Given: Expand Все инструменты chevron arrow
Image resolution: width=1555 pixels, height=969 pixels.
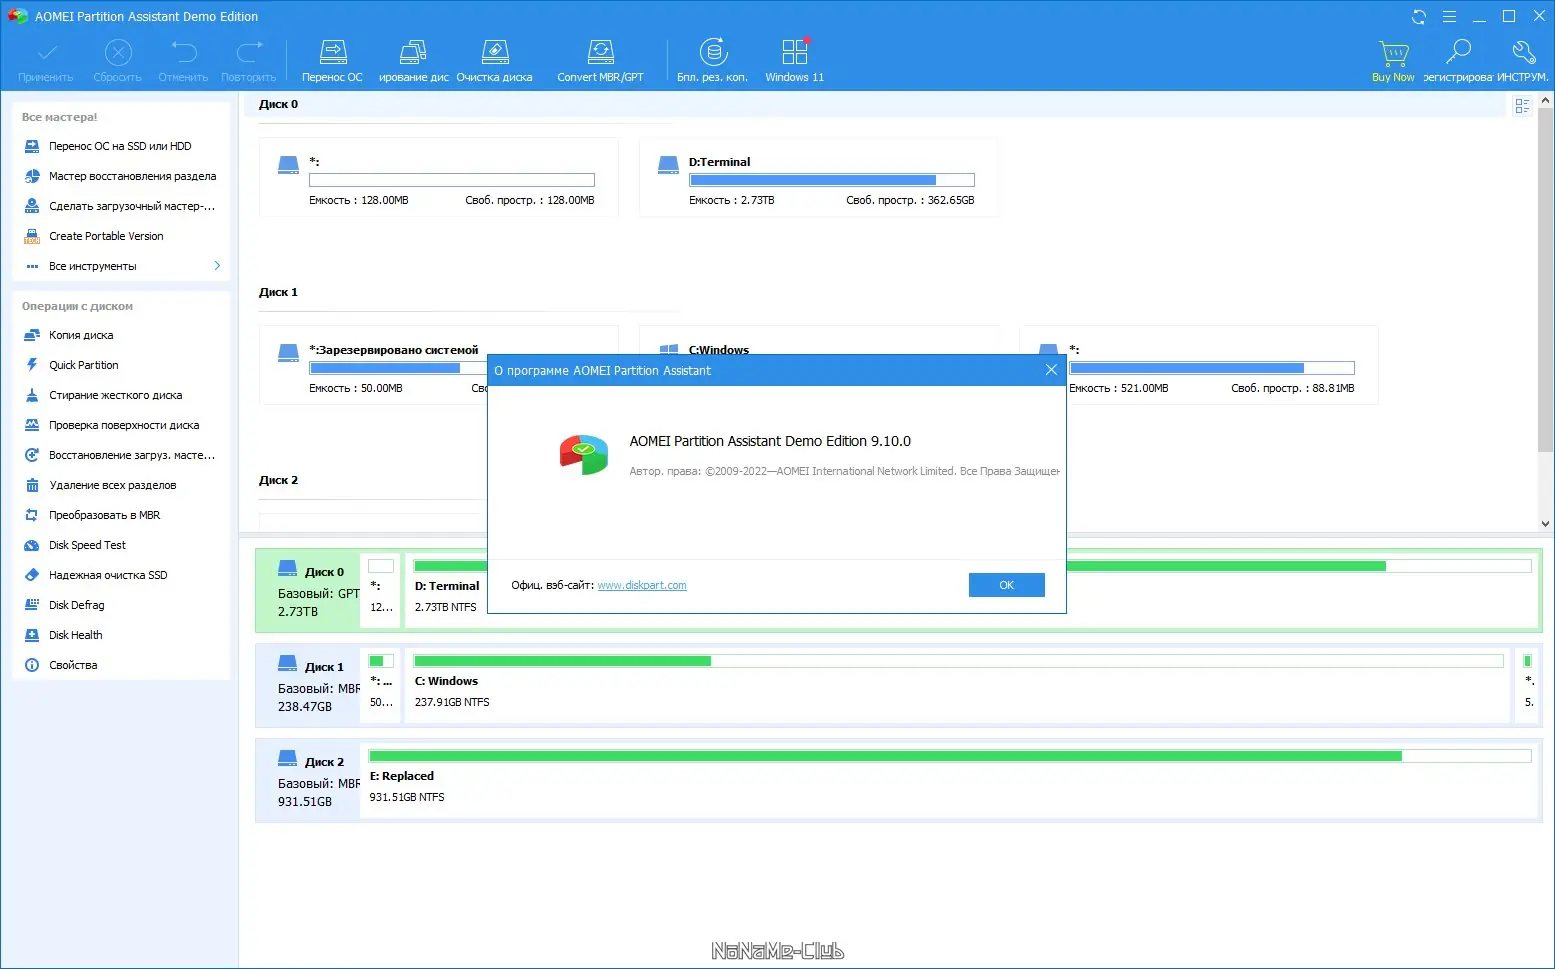Looking at the screenshot, I should tap(217, 266).
